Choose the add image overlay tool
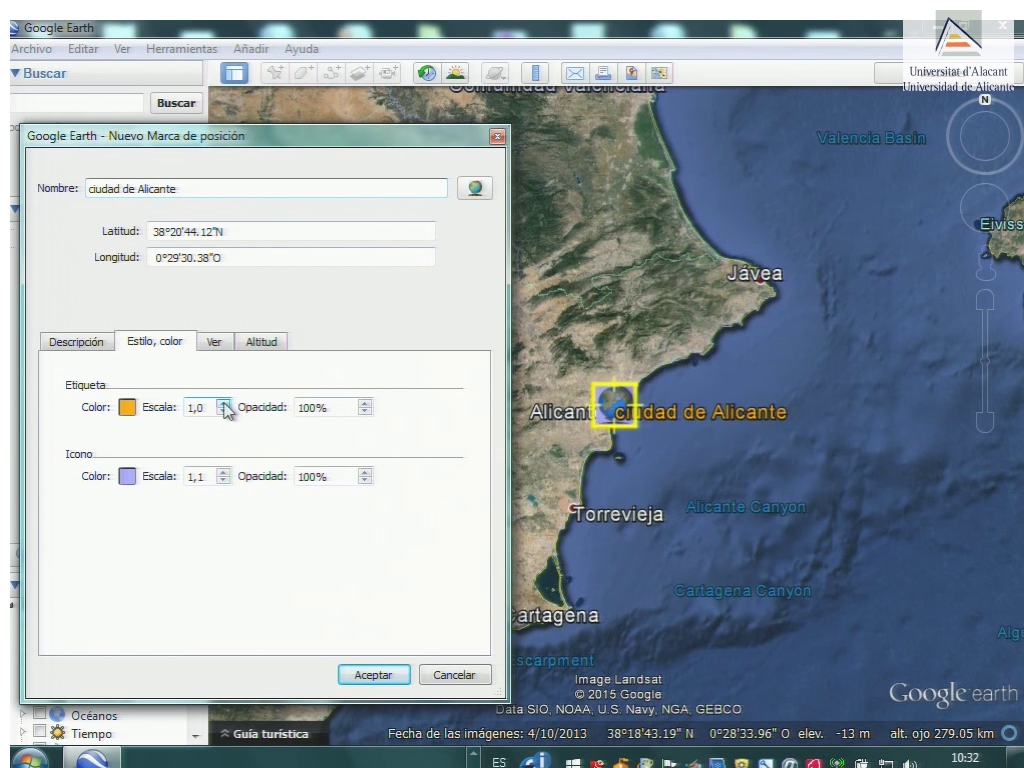Image resolution: width=1024 pixels, height=768 pixels. tap(360, 73)
